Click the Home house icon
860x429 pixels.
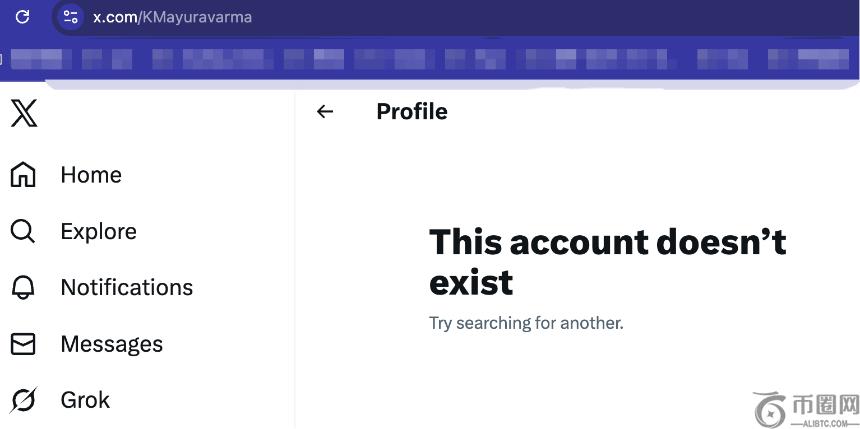click(x=23, y=175)
